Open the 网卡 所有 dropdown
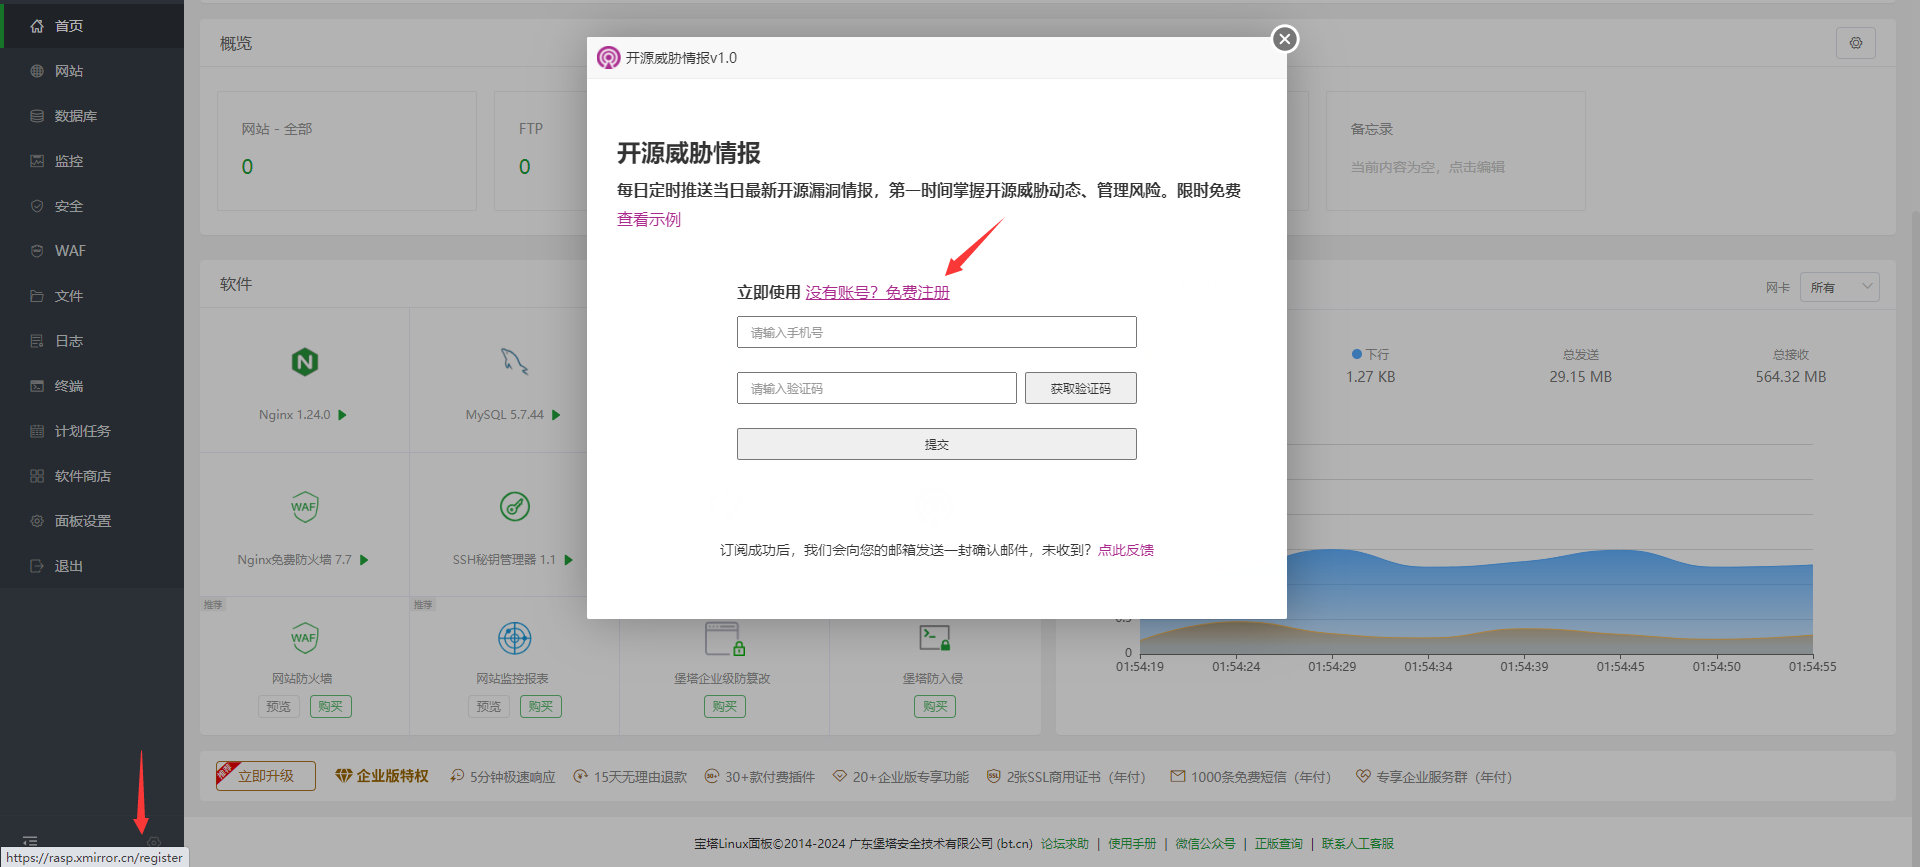This screenshot has height=867, width=1920. [x=1840, y=287]
